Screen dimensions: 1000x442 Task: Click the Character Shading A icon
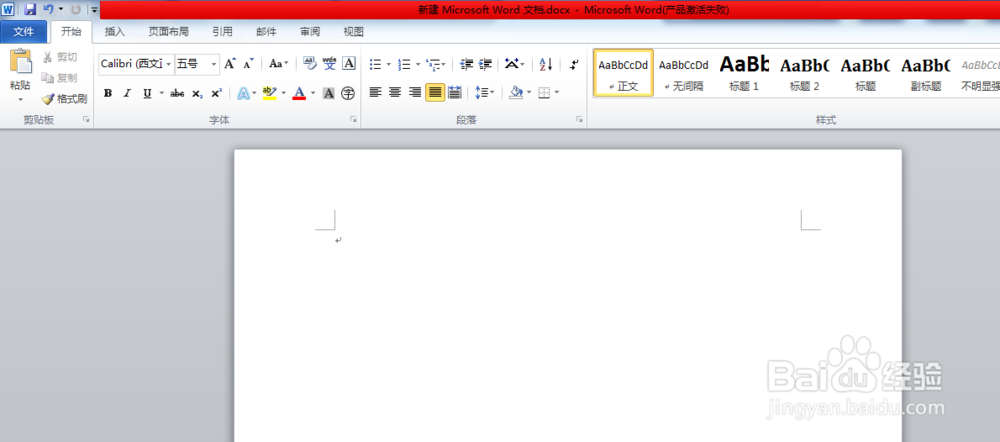[328, 93]
